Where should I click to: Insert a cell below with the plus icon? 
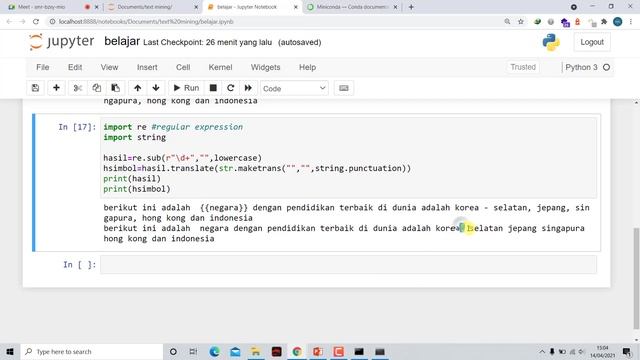(56, 88)
